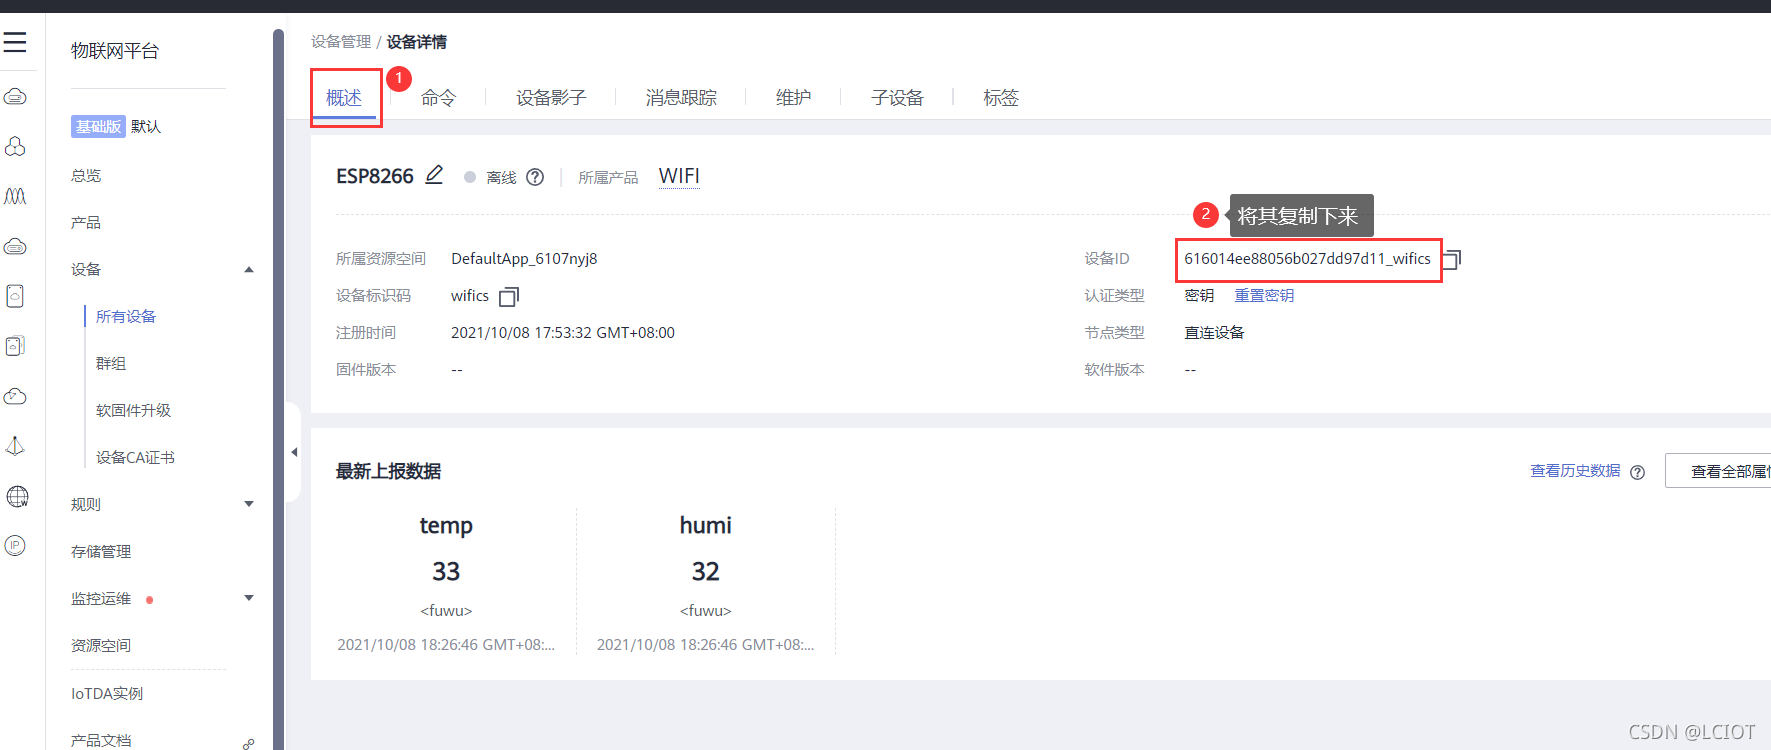This screenshot has height=750, width=1771.
Task: Open 软固件升级 in the sidebar
Action: tap(133, 410)
